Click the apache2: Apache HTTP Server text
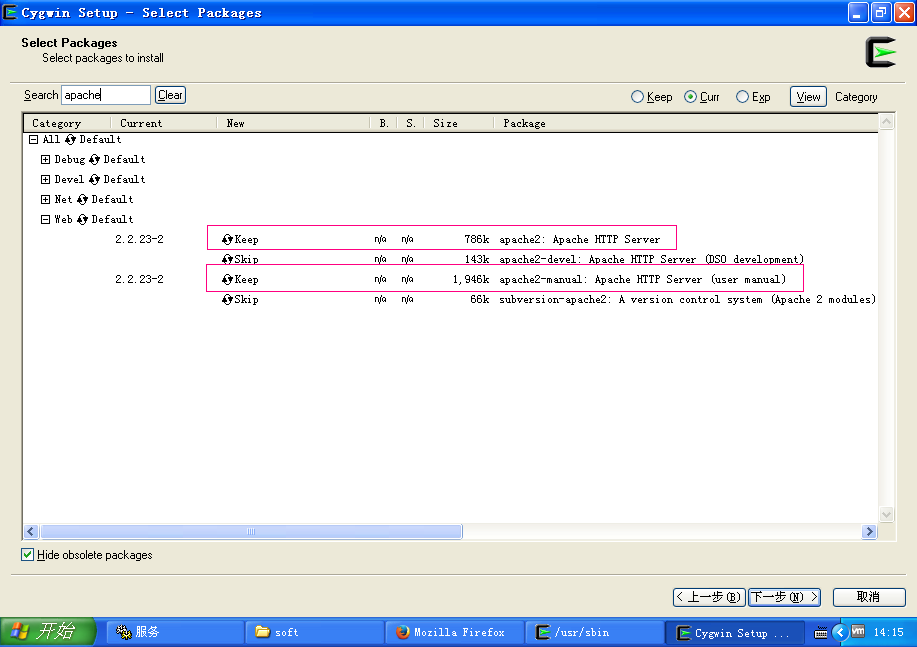The height and width of the screenshot is (647, 917). coord(579,239)
